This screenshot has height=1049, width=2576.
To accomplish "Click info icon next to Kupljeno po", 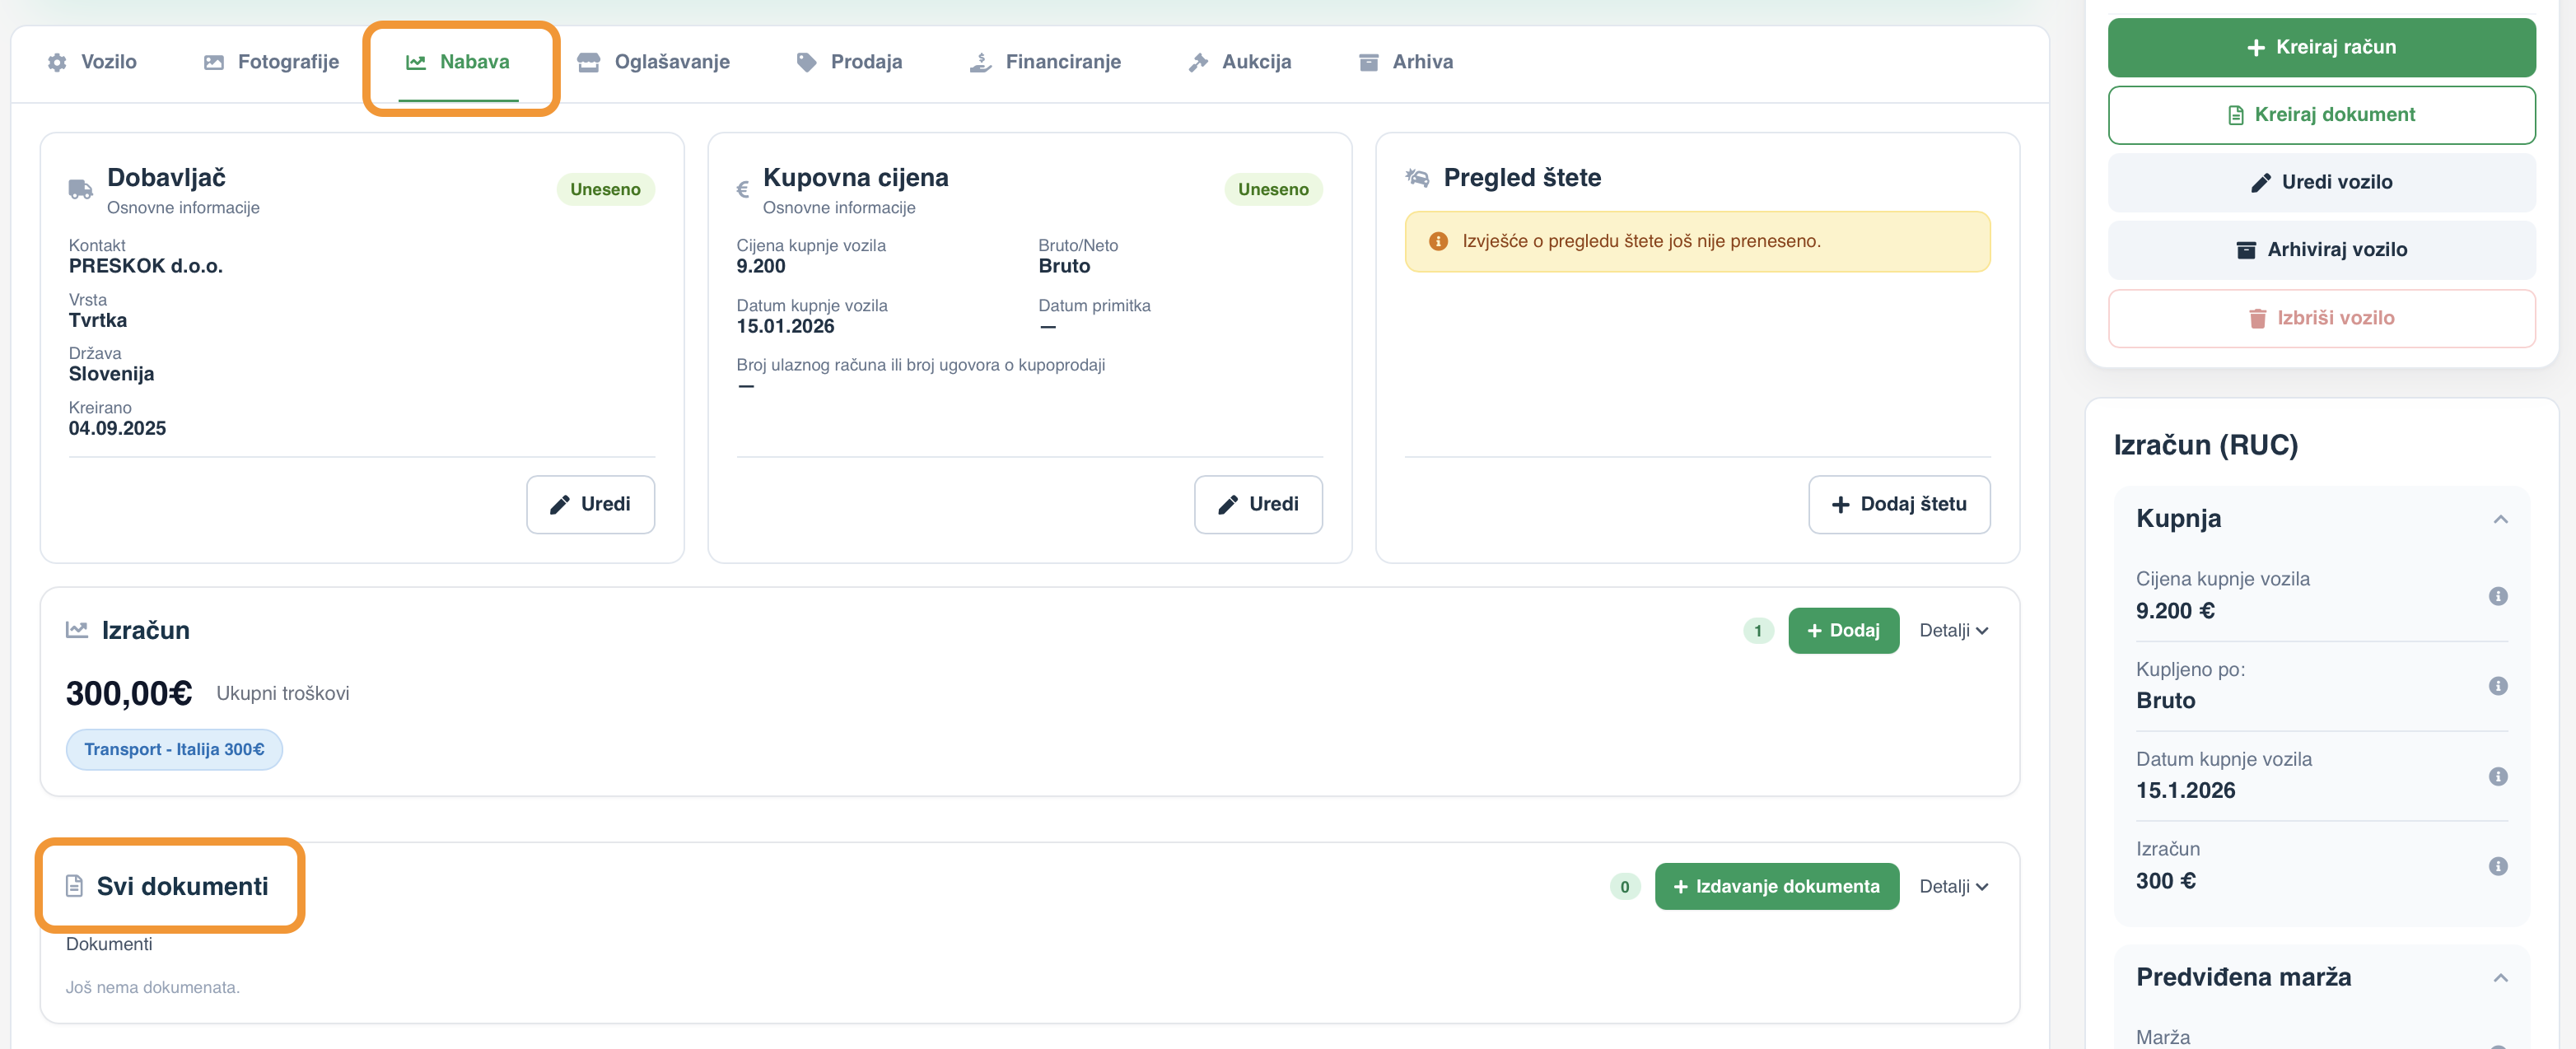I will click(2497, 686).
